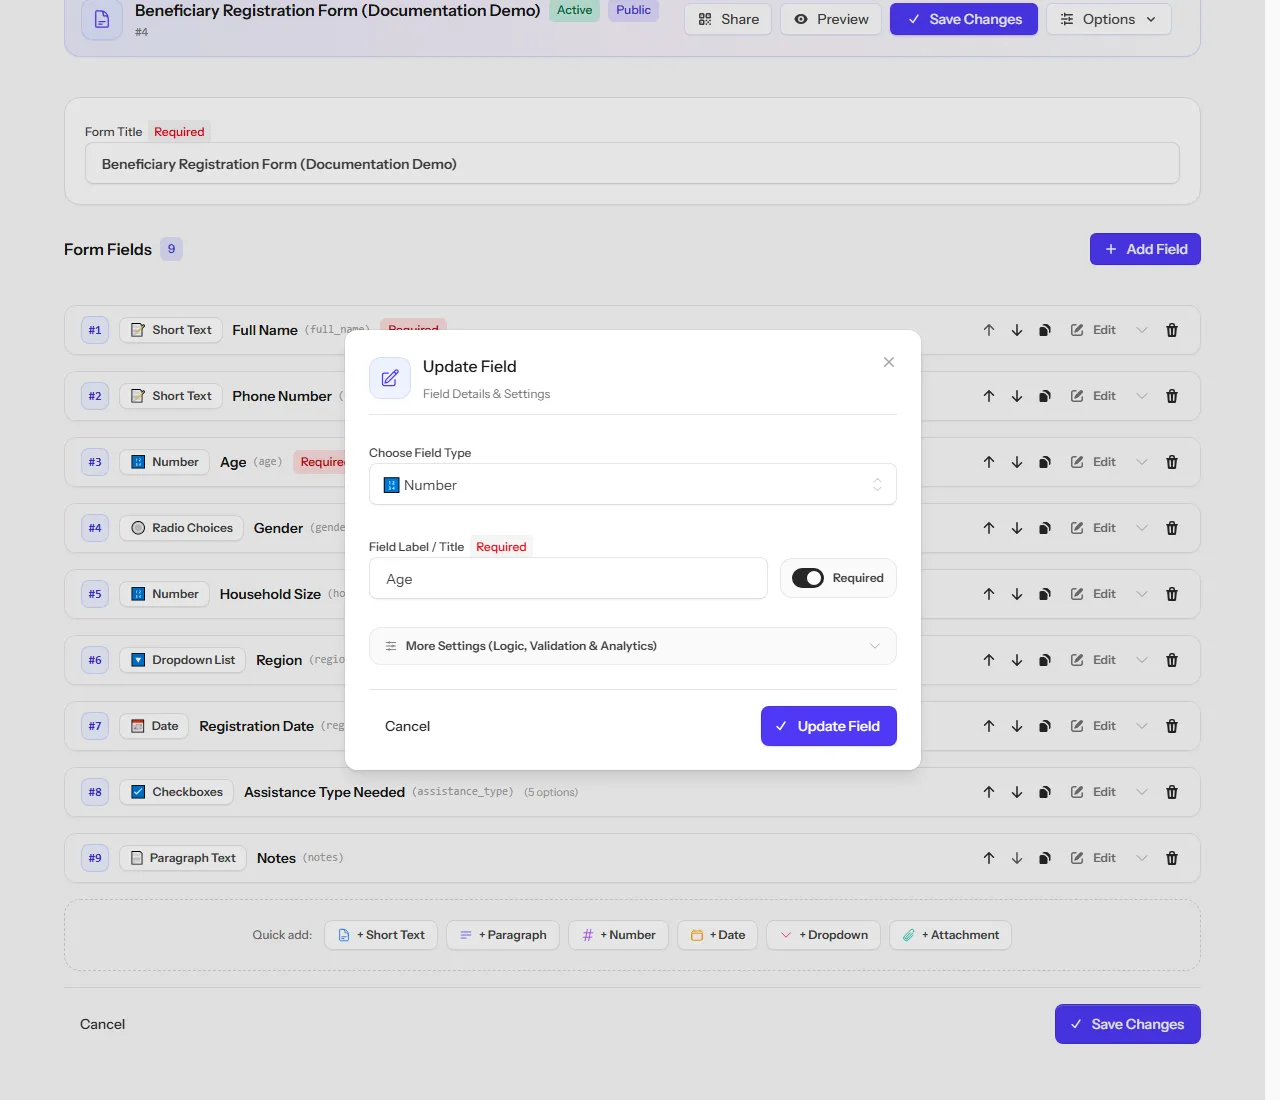Delete the Registration Date field
The image size is (1280, 1100).
click(x=1172, y=726)
